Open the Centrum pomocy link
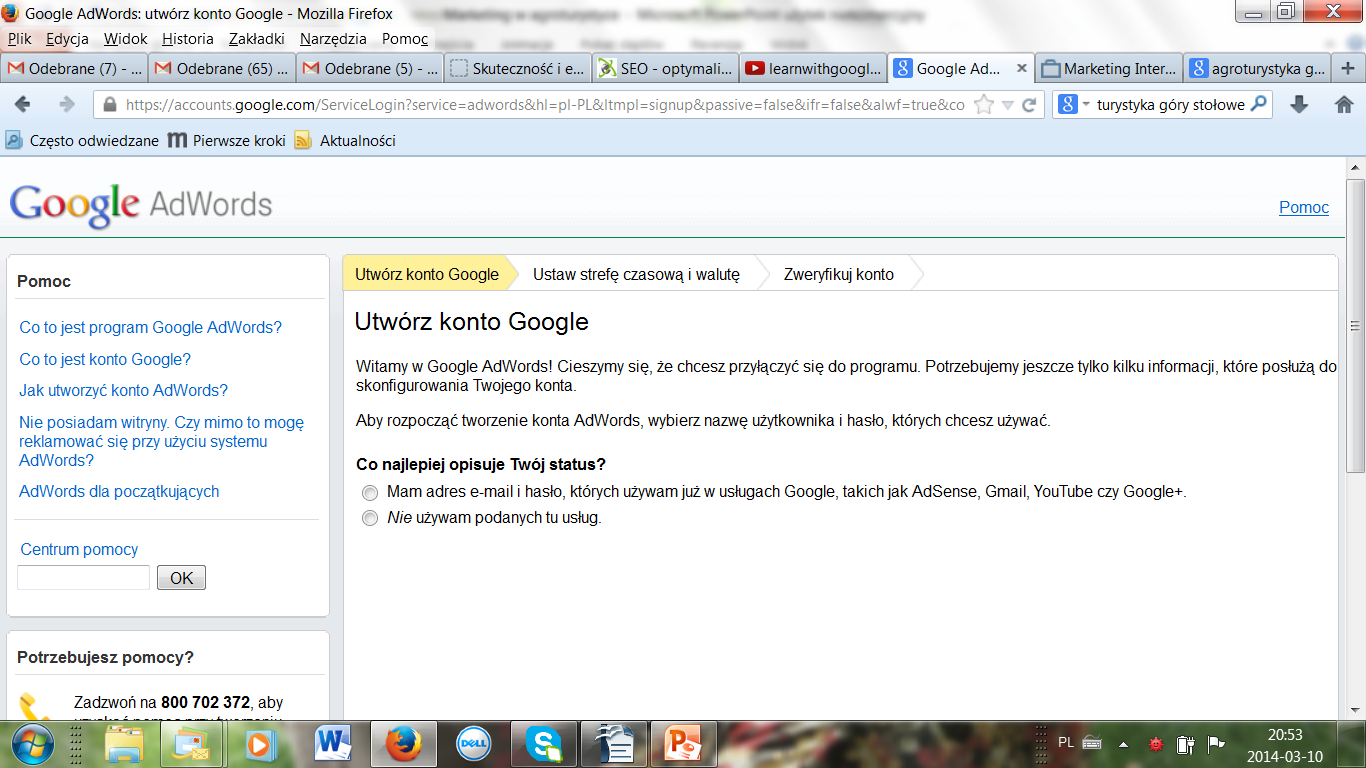 click(x=79, y=549)
